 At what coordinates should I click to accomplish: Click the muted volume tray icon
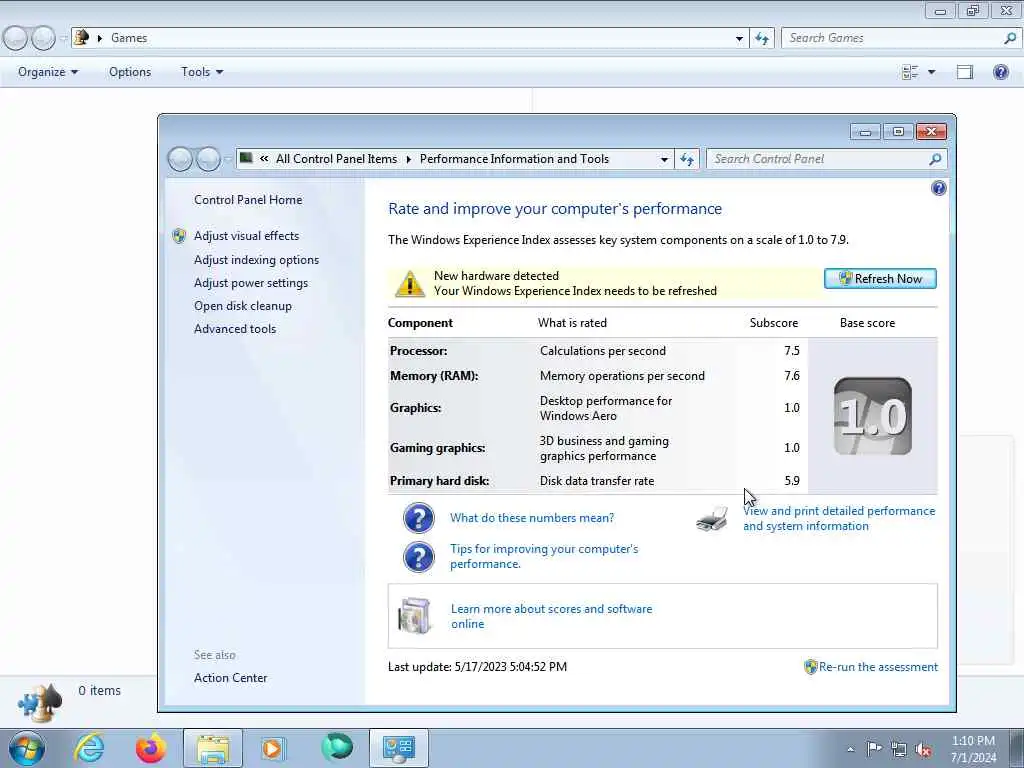[x=923, y=750]
